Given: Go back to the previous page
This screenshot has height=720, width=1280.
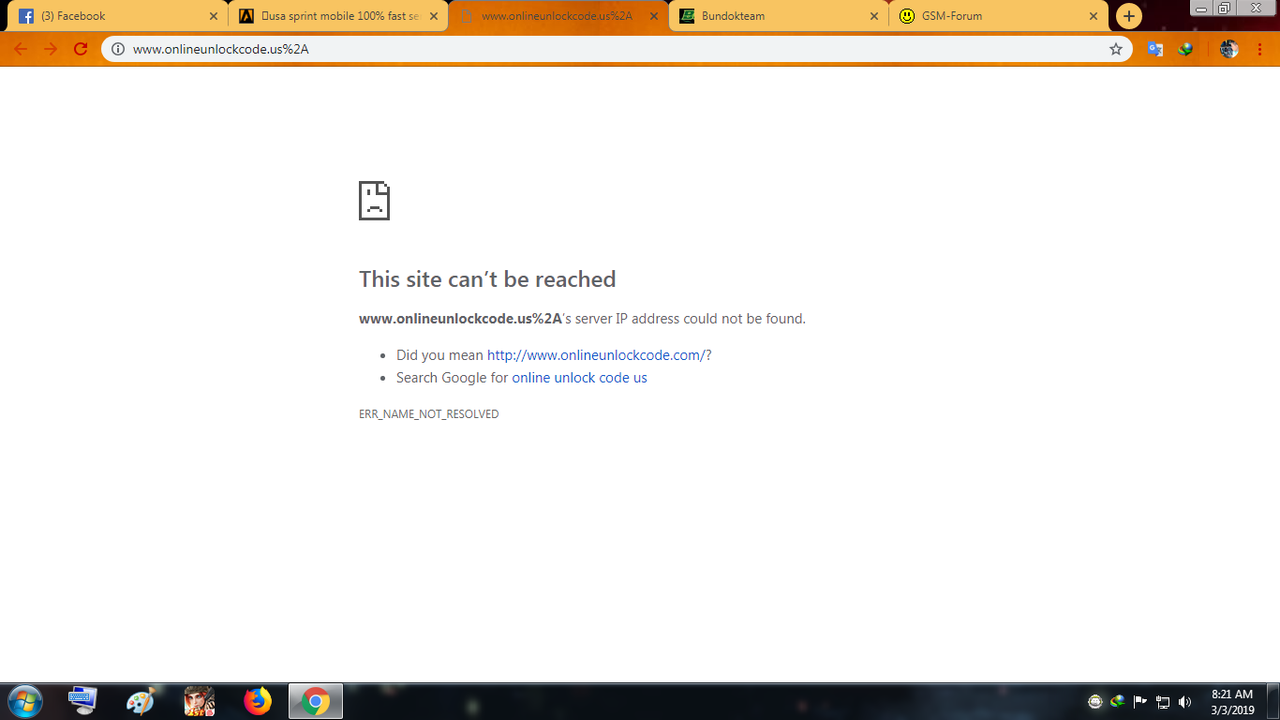Looking at the screenshot, I should coord(20,49).
